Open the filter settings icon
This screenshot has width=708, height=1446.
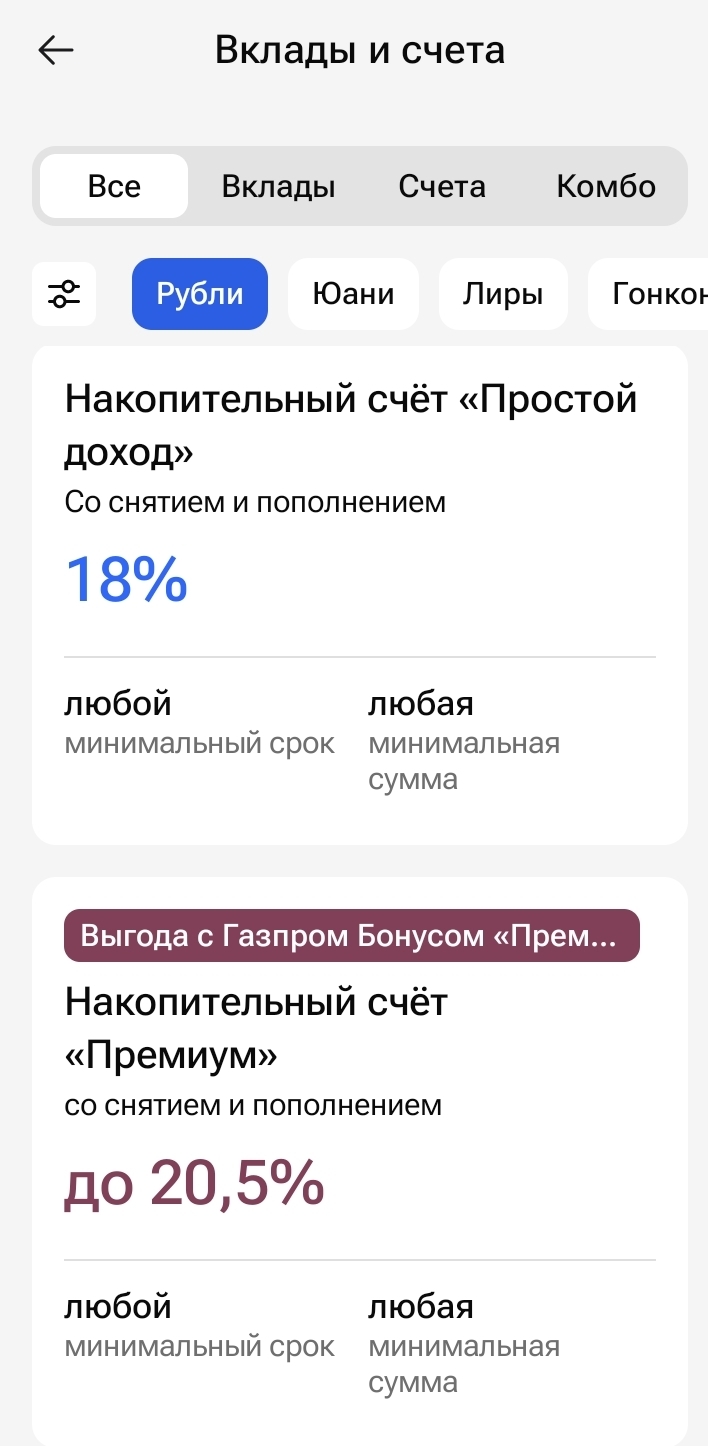point(64,294)
